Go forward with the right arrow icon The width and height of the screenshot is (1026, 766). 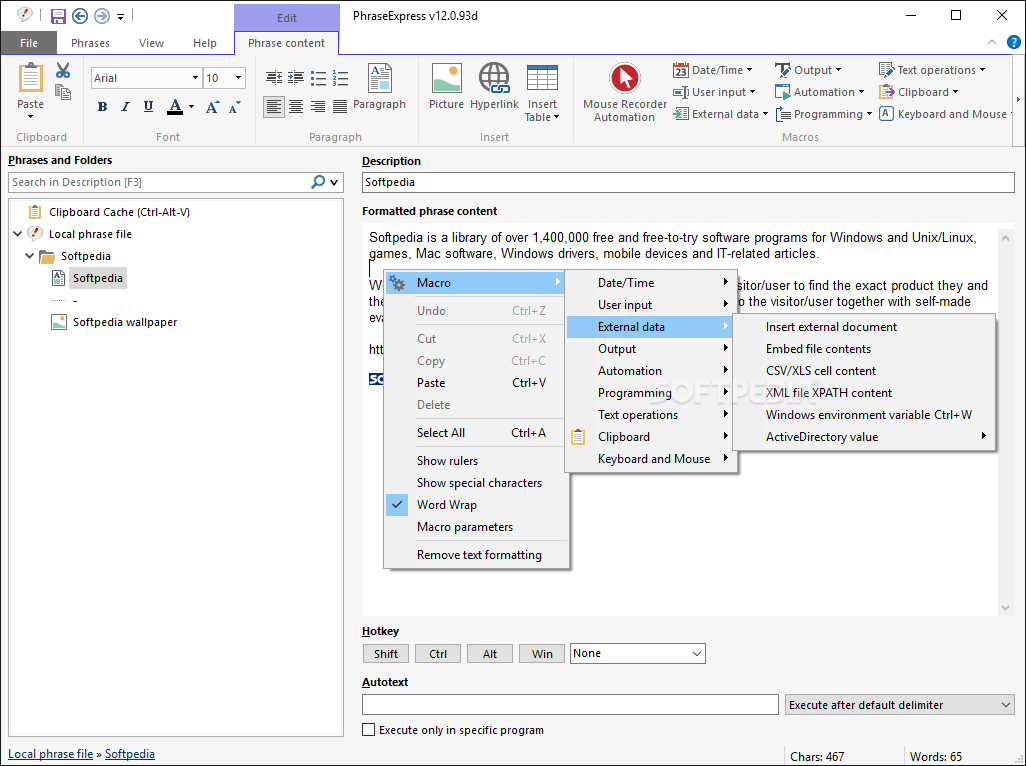[x=101, y=16]
